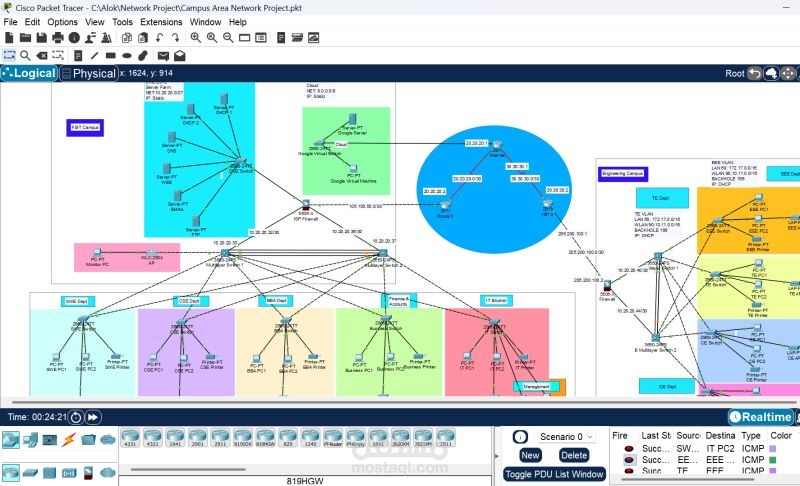
Task: Switch to Physical workspace view
Action: 89,73
